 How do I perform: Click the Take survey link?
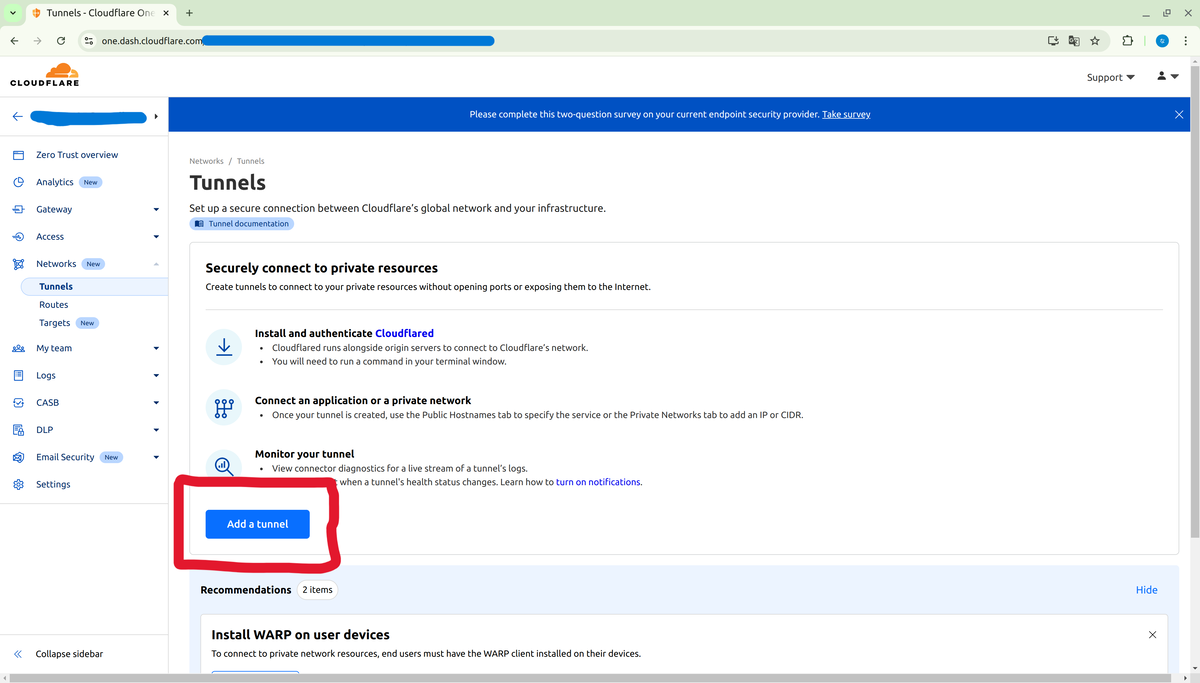tap(846, 115)
